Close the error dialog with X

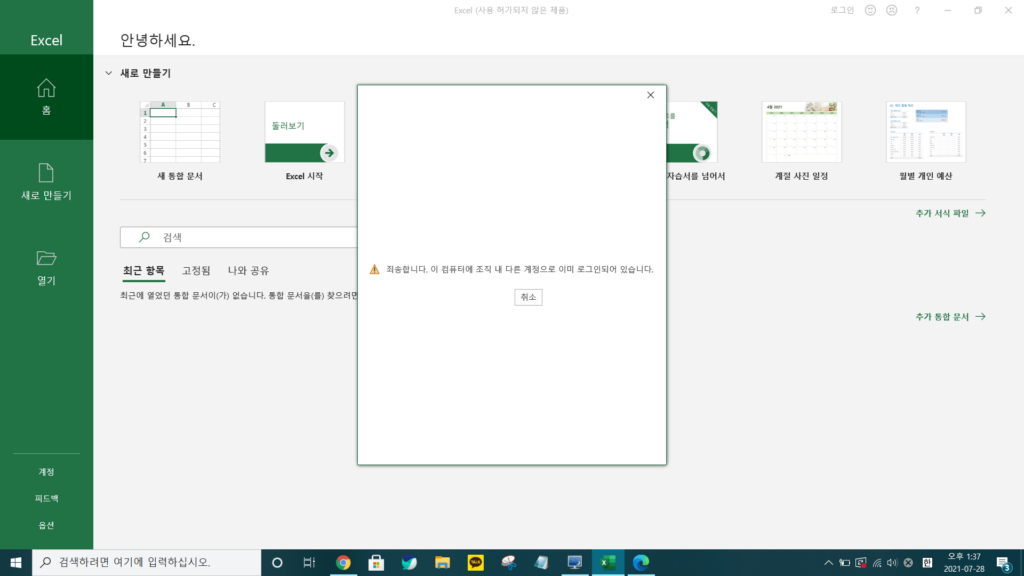pos(650,95)
